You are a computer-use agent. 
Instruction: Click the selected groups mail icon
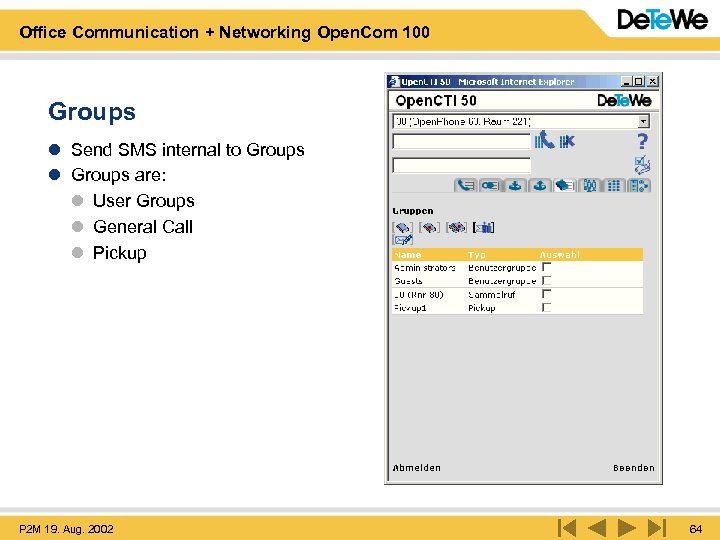click(484, 227)
